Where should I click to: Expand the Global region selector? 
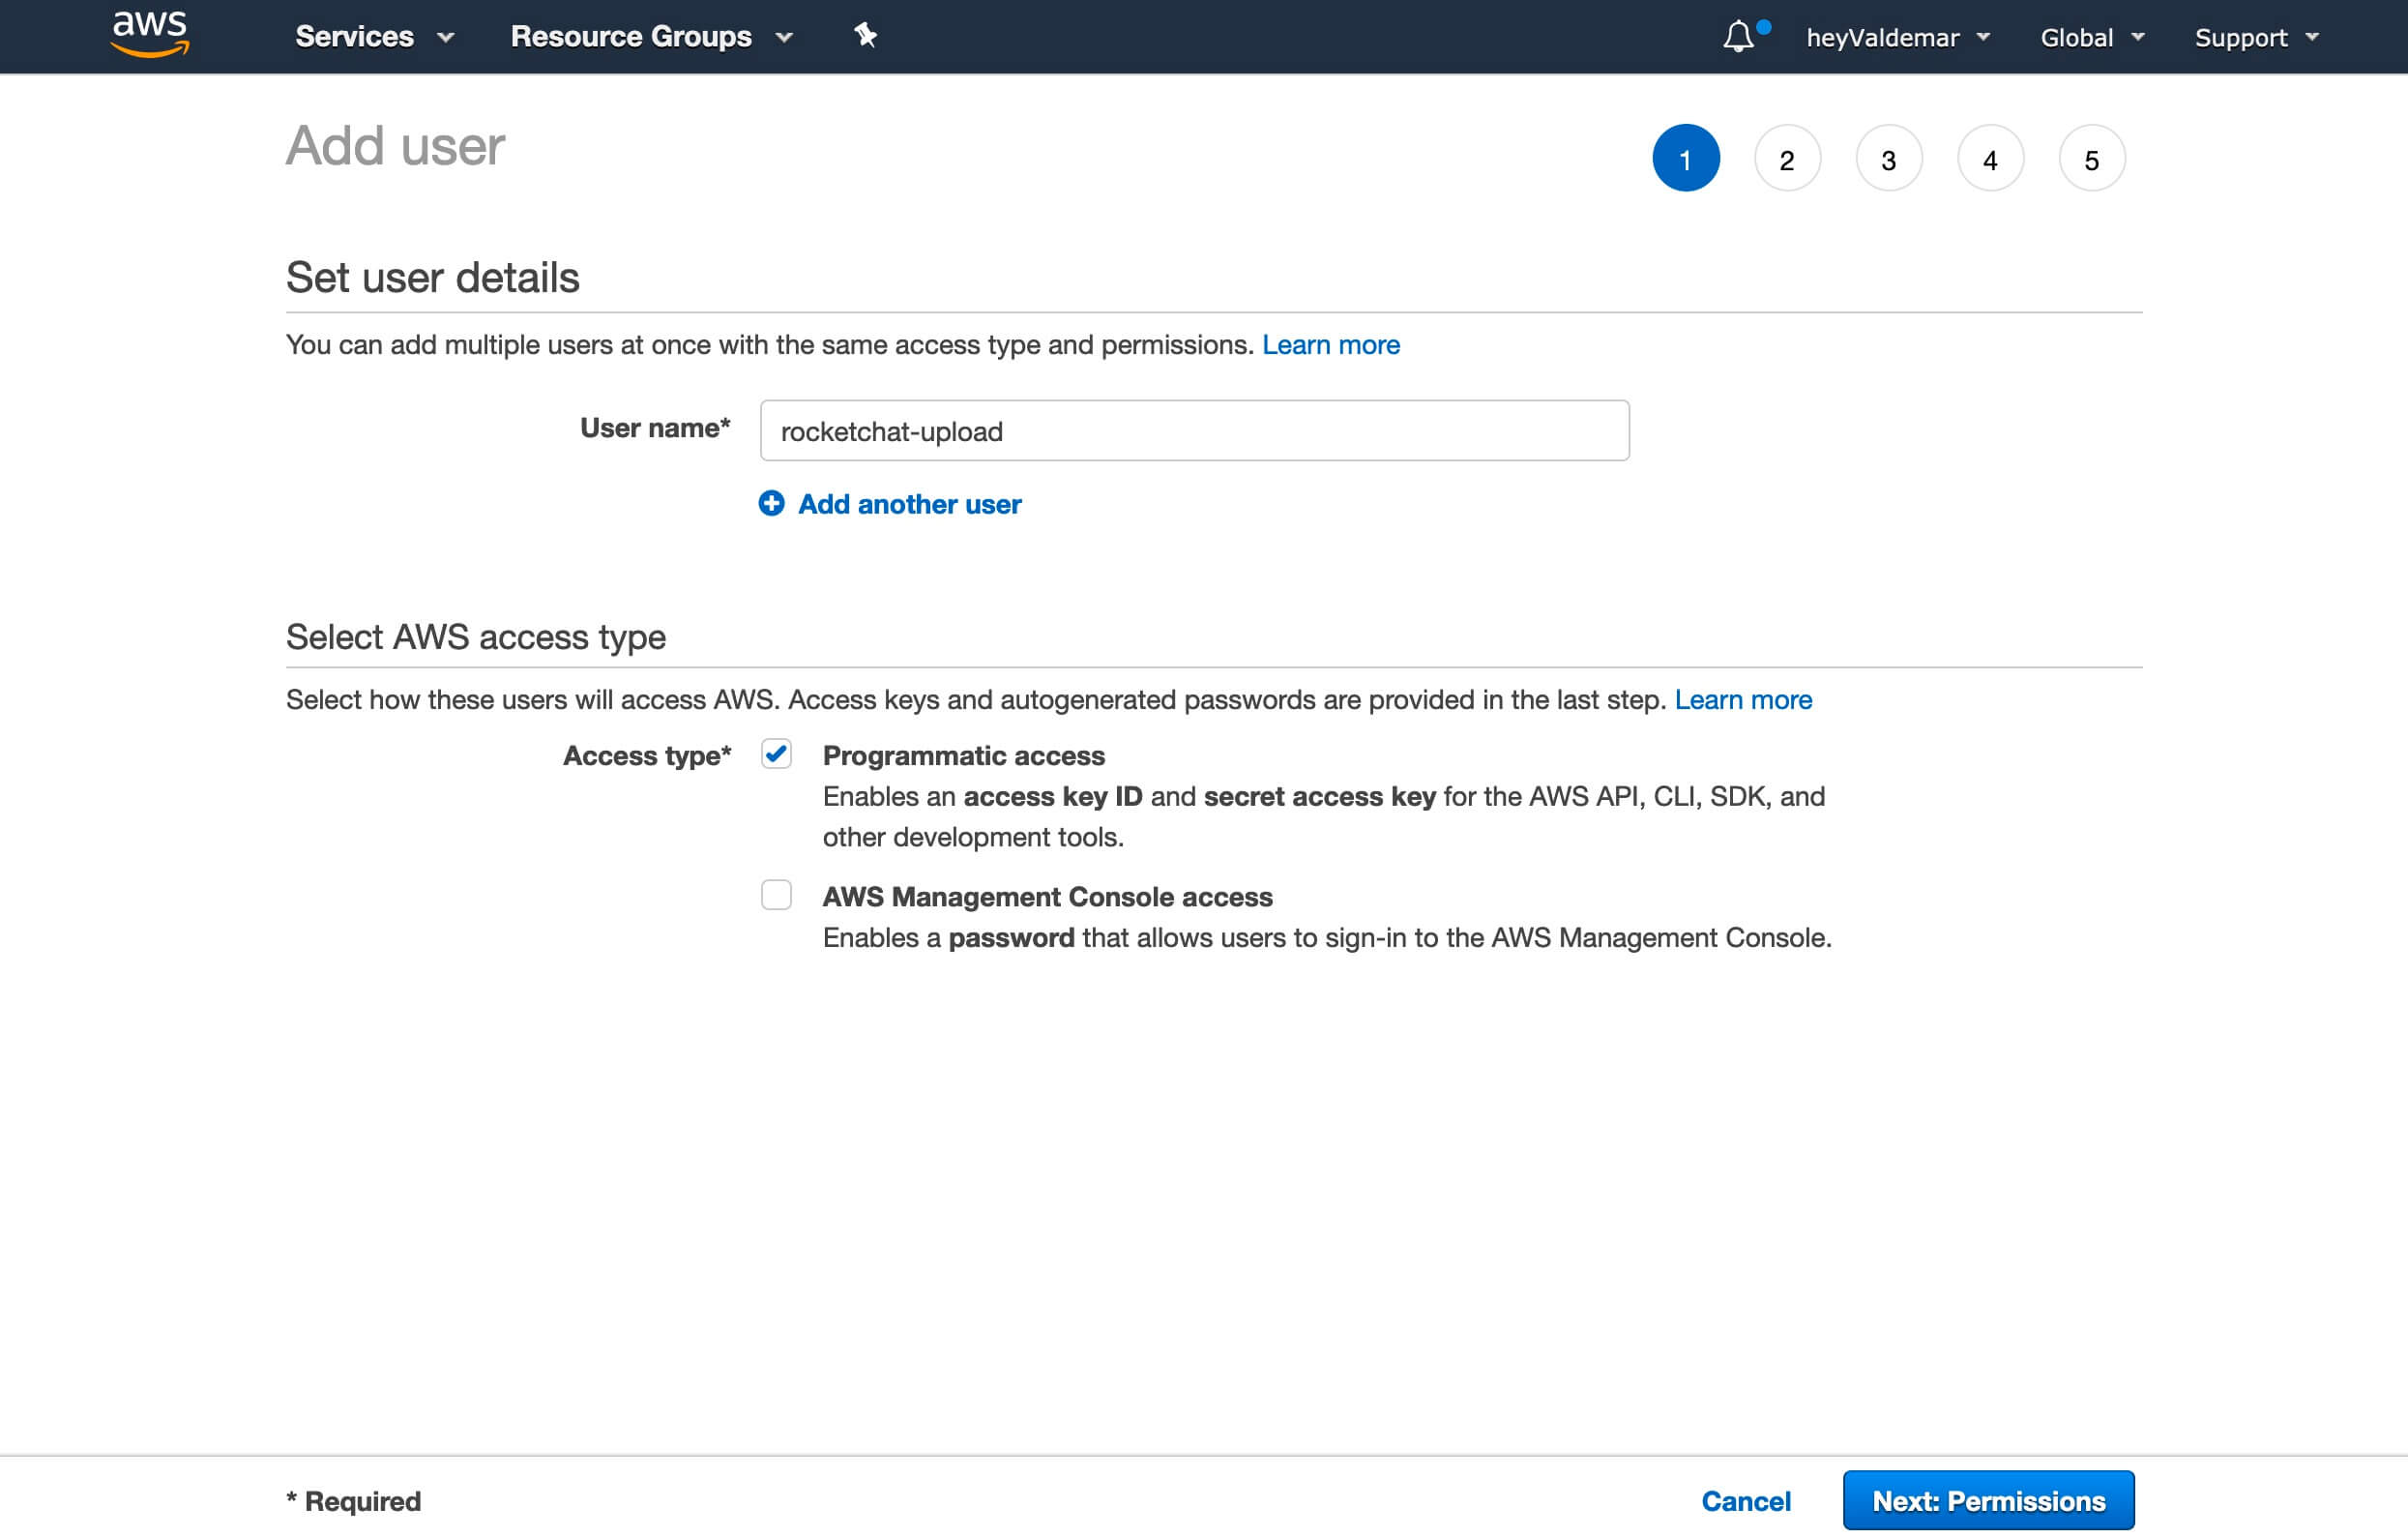point(2091,37)
